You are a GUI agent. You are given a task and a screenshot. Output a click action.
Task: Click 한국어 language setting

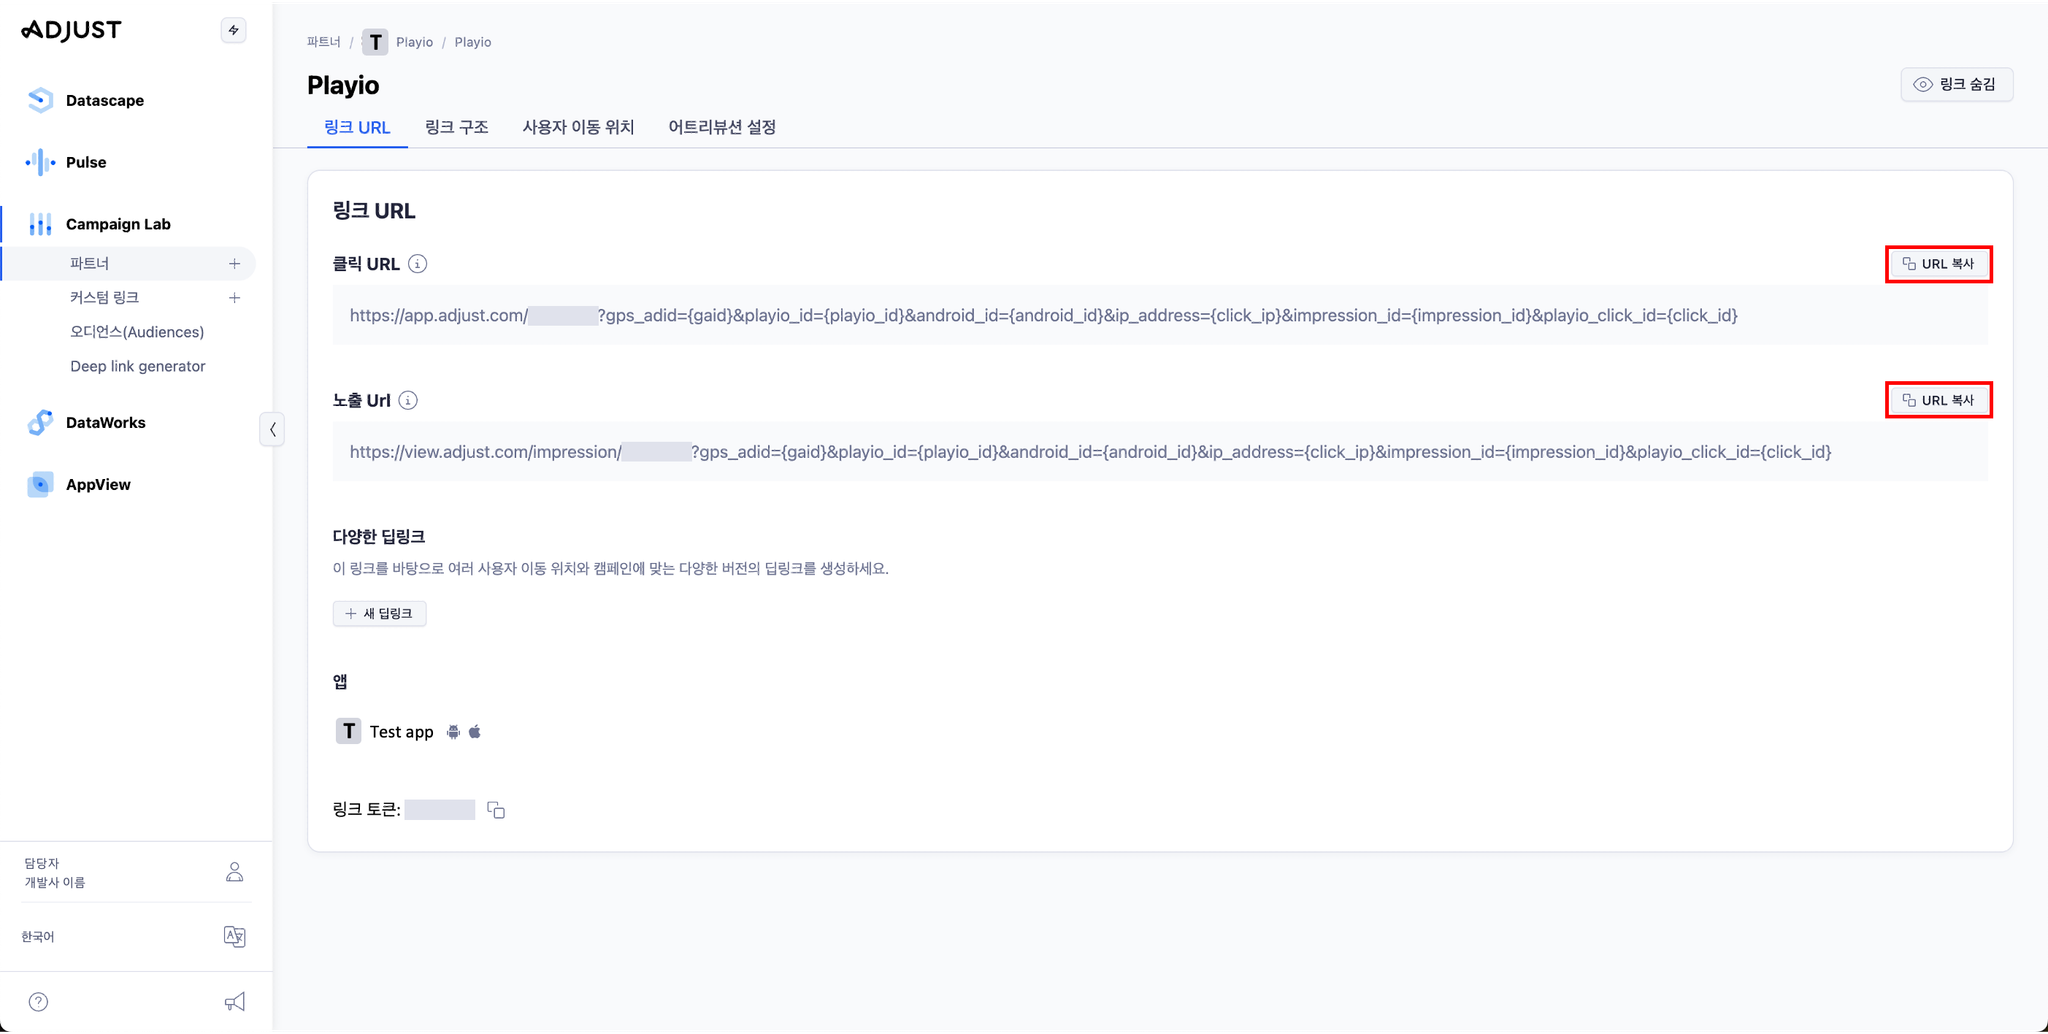click(38, 937)
